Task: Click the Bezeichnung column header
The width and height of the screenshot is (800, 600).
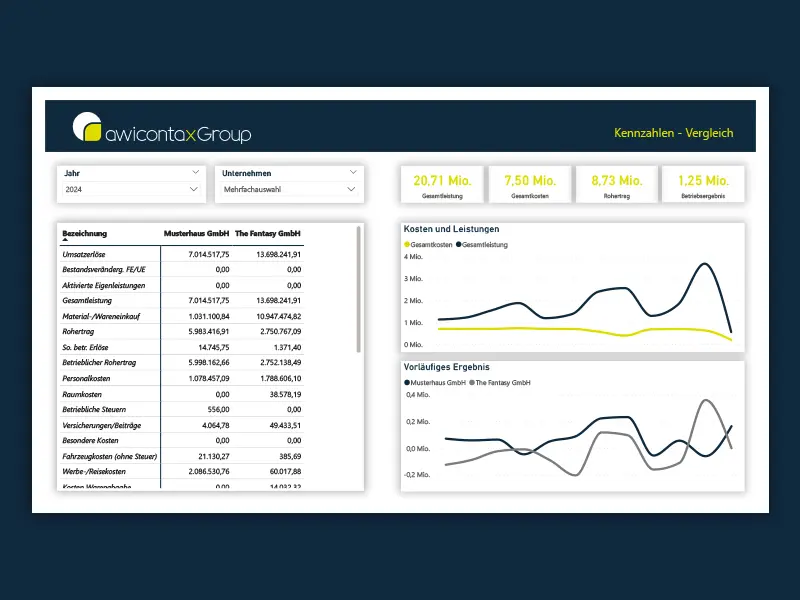Action: click(84, 234)
